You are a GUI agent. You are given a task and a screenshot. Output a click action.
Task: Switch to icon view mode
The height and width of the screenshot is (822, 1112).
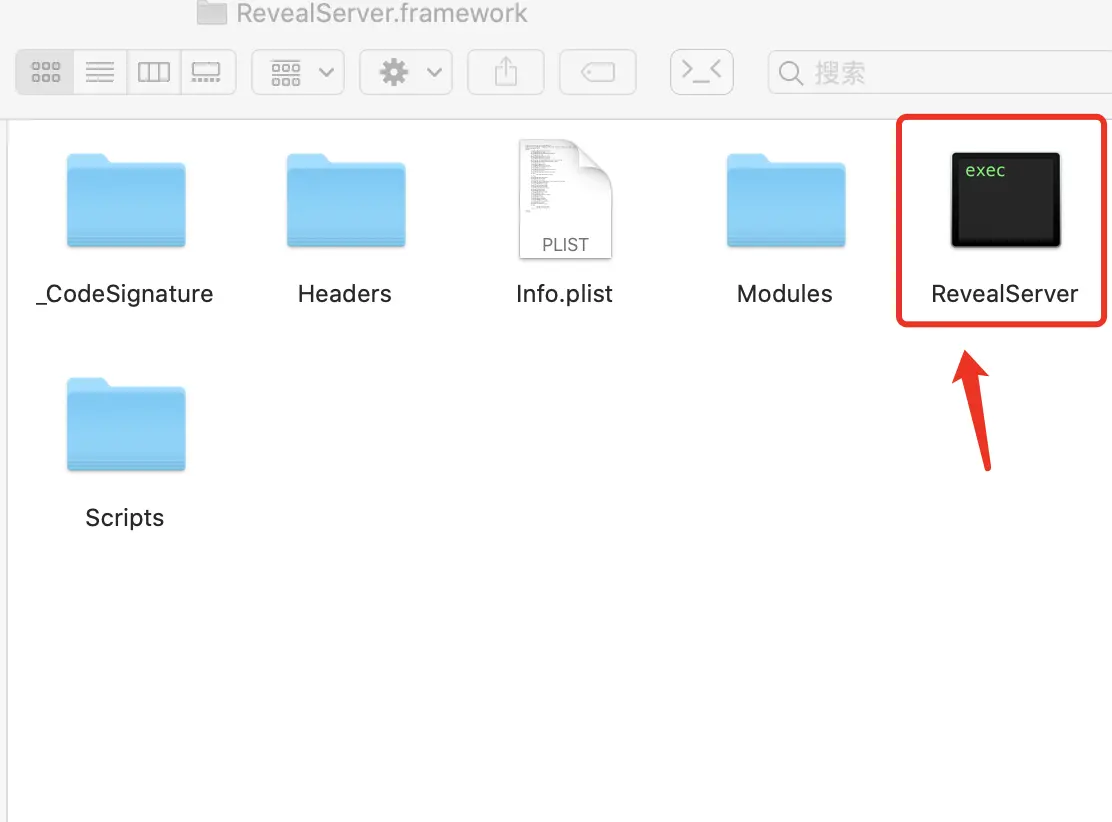pos(45,72)
